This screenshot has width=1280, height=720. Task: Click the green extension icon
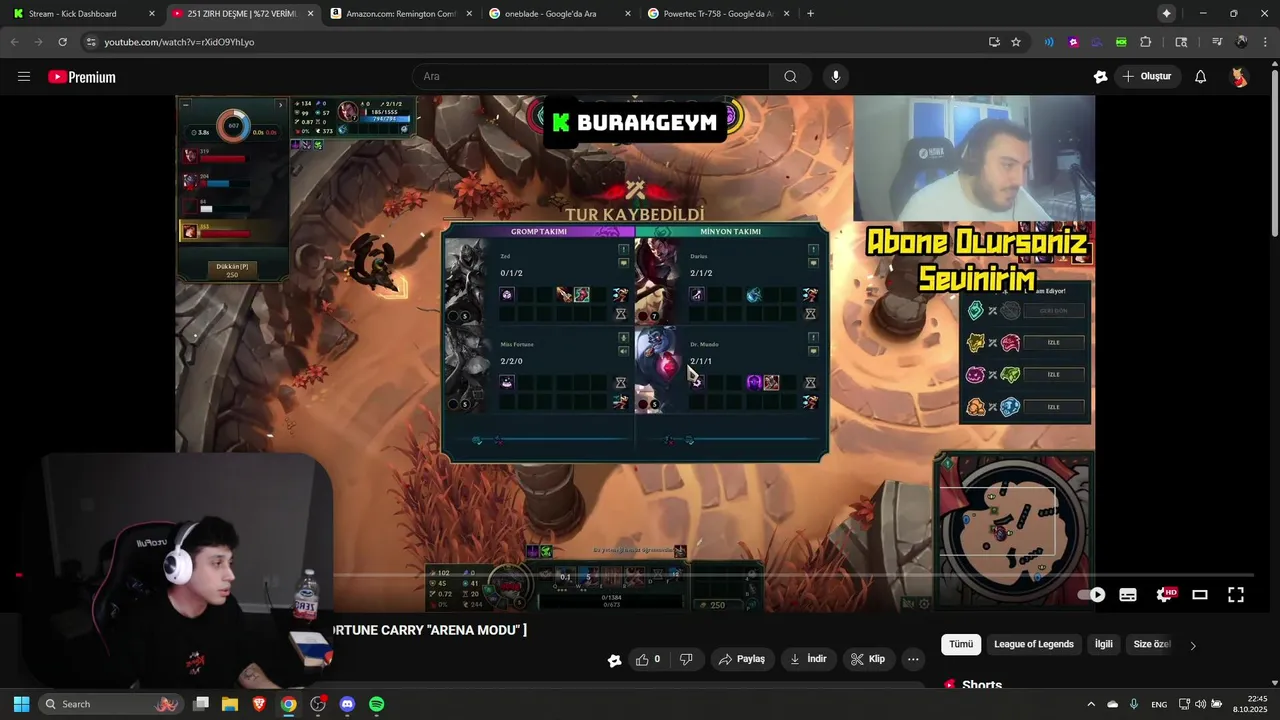(x=1121, y=42)
